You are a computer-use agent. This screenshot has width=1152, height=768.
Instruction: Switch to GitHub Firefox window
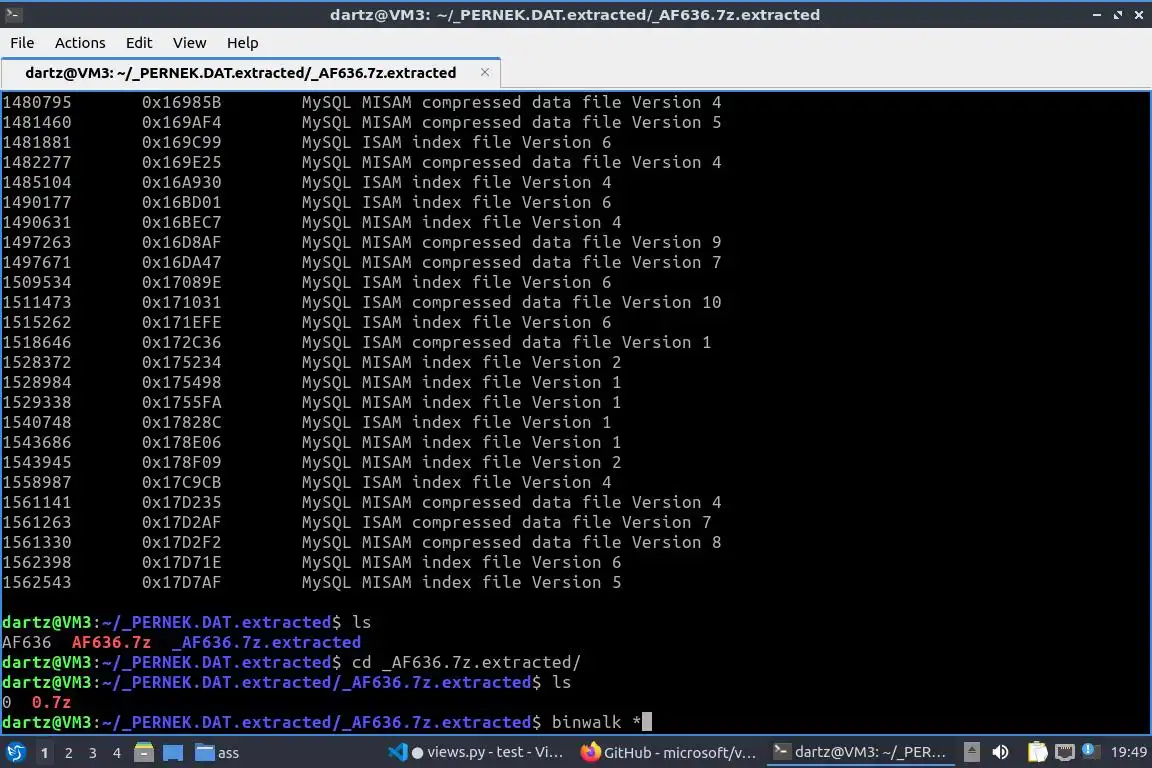(x=669, y=752)
